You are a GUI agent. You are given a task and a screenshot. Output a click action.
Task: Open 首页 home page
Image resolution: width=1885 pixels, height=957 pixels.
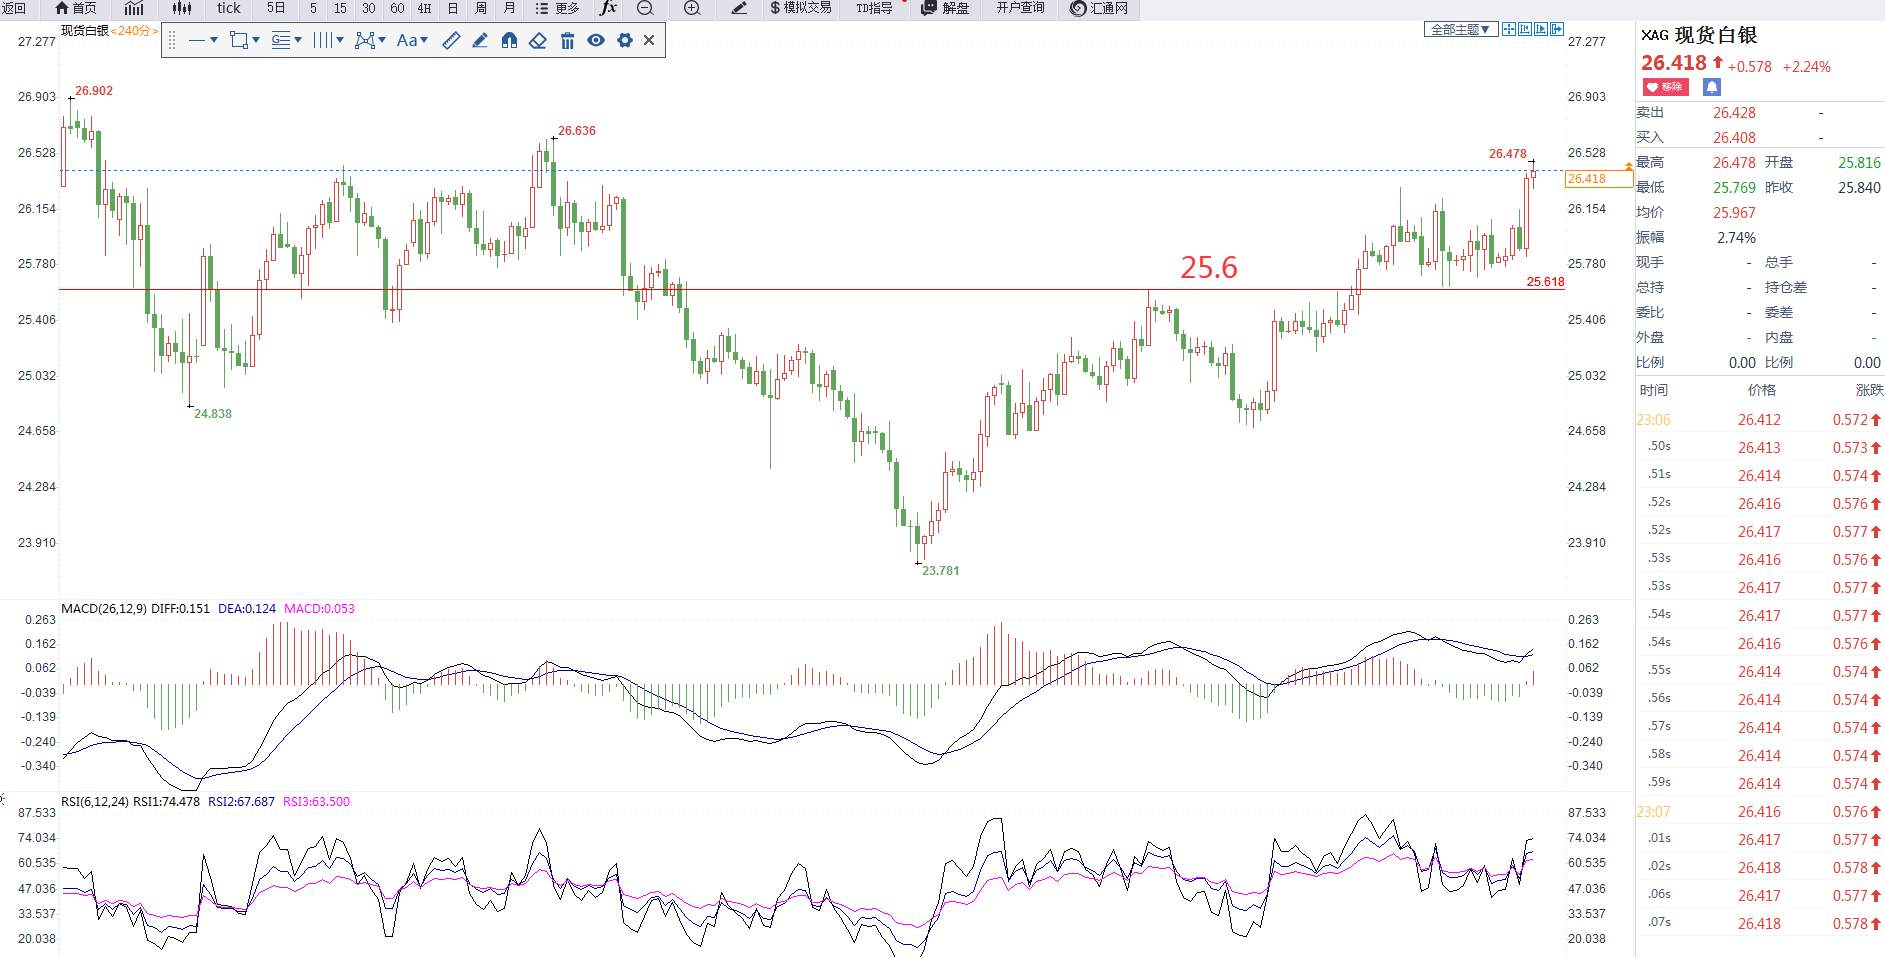76,8
